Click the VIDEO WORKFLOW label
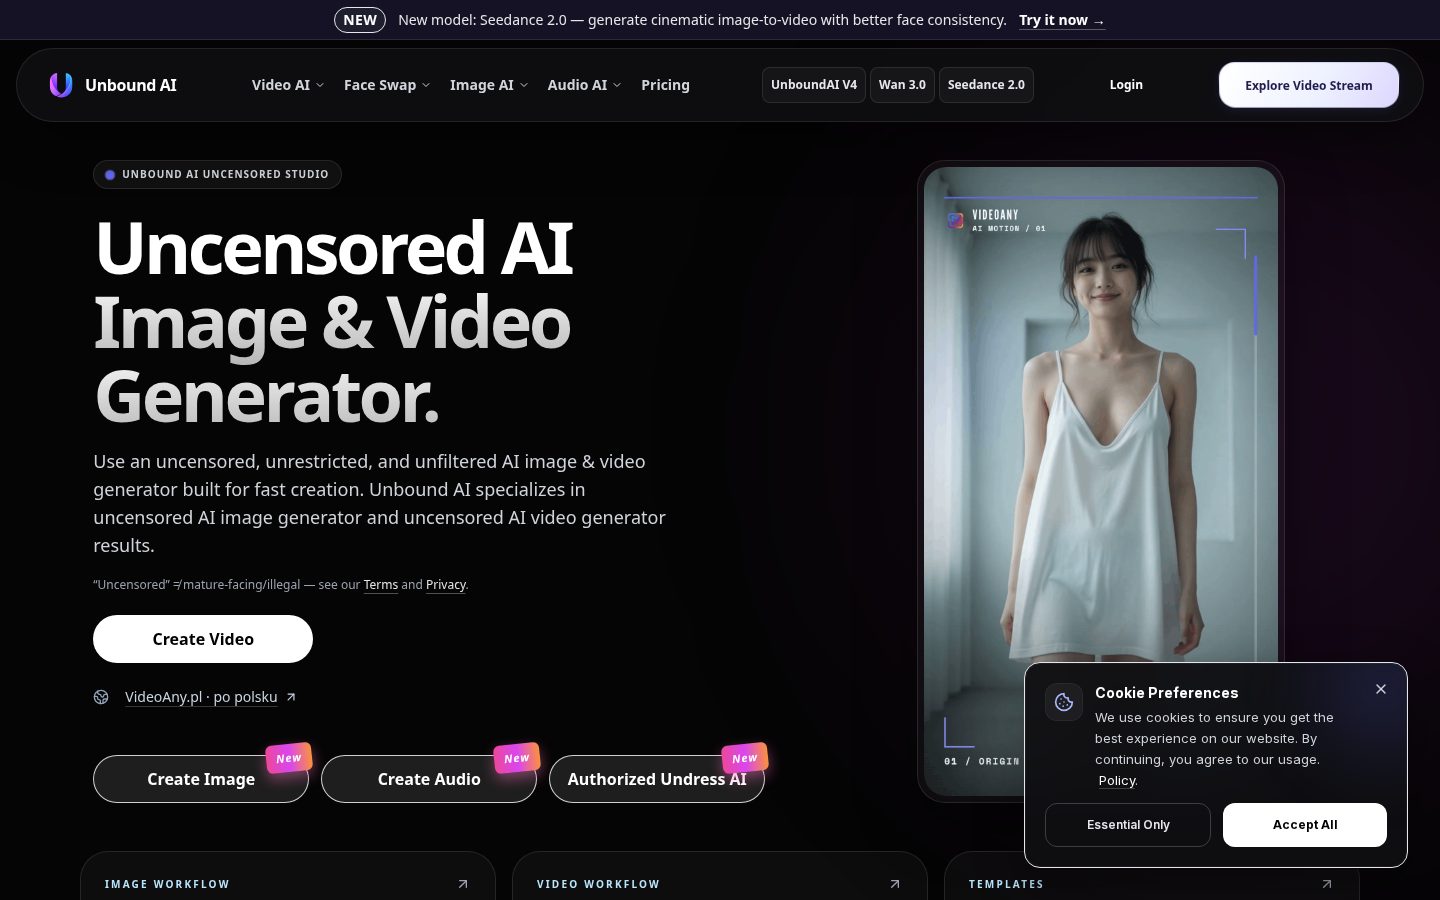 (x=598, y=884)
